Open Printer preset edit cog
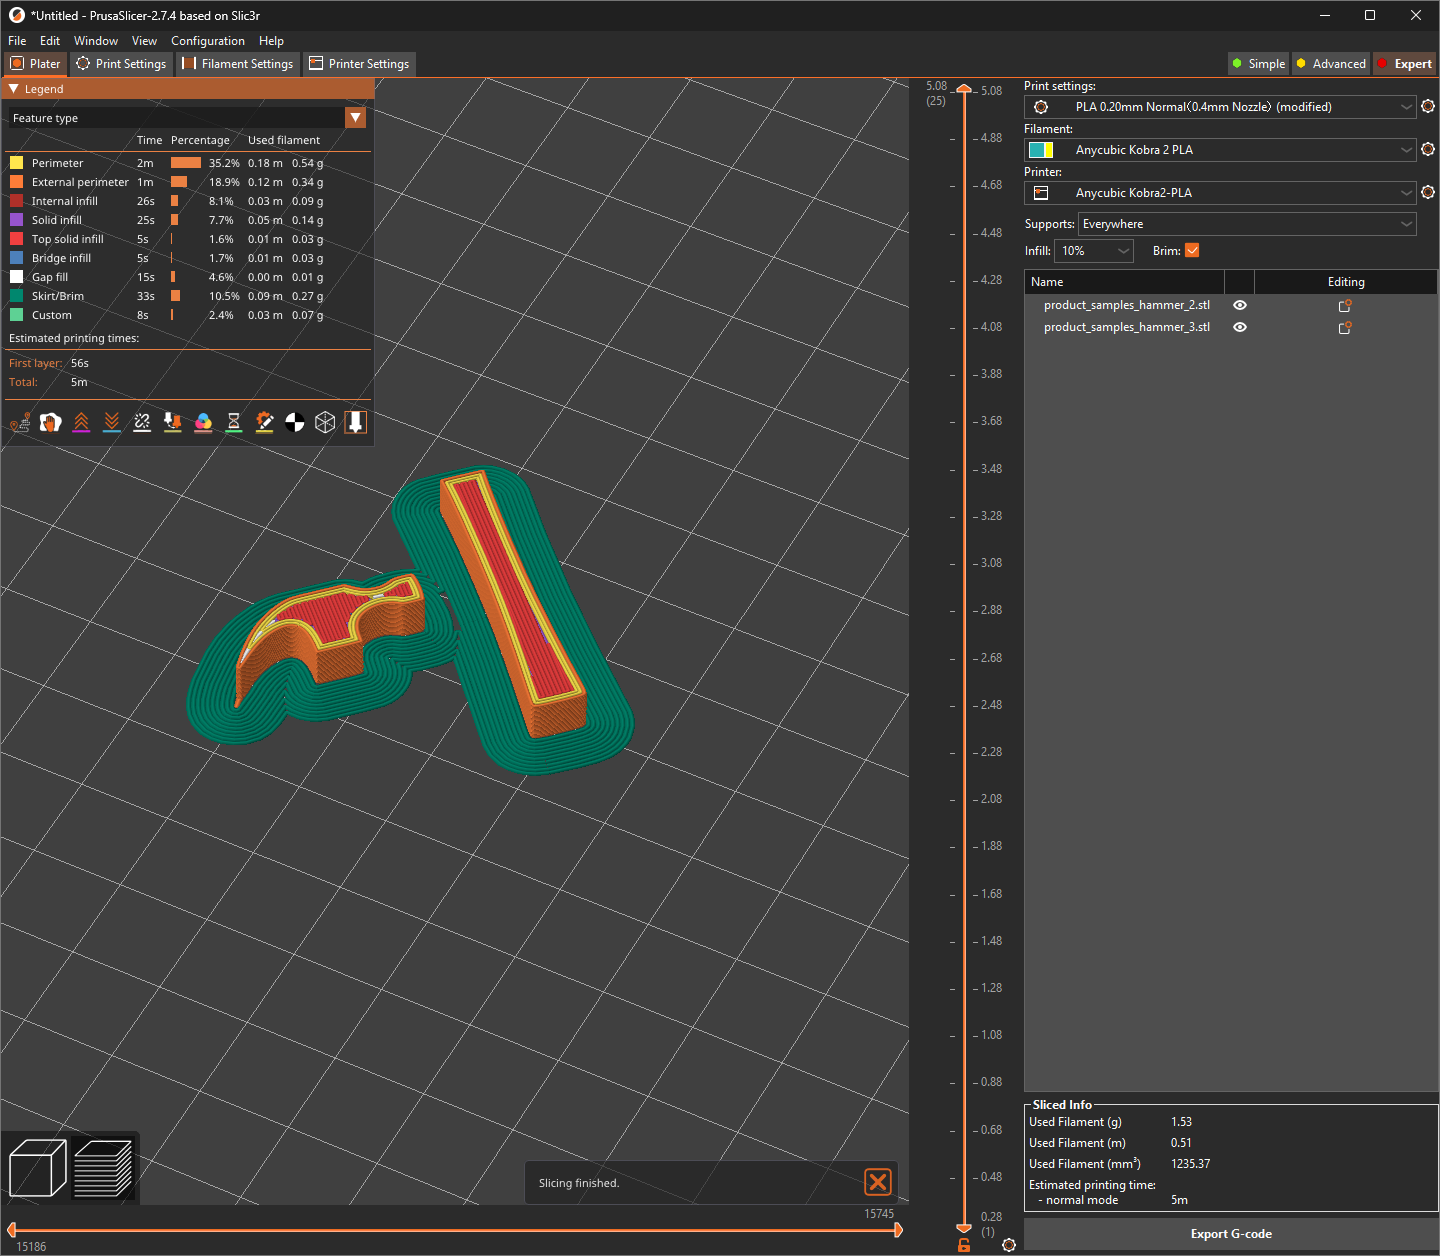Viewport: 1440px width, 1256px height. [x=1428, y=192]
